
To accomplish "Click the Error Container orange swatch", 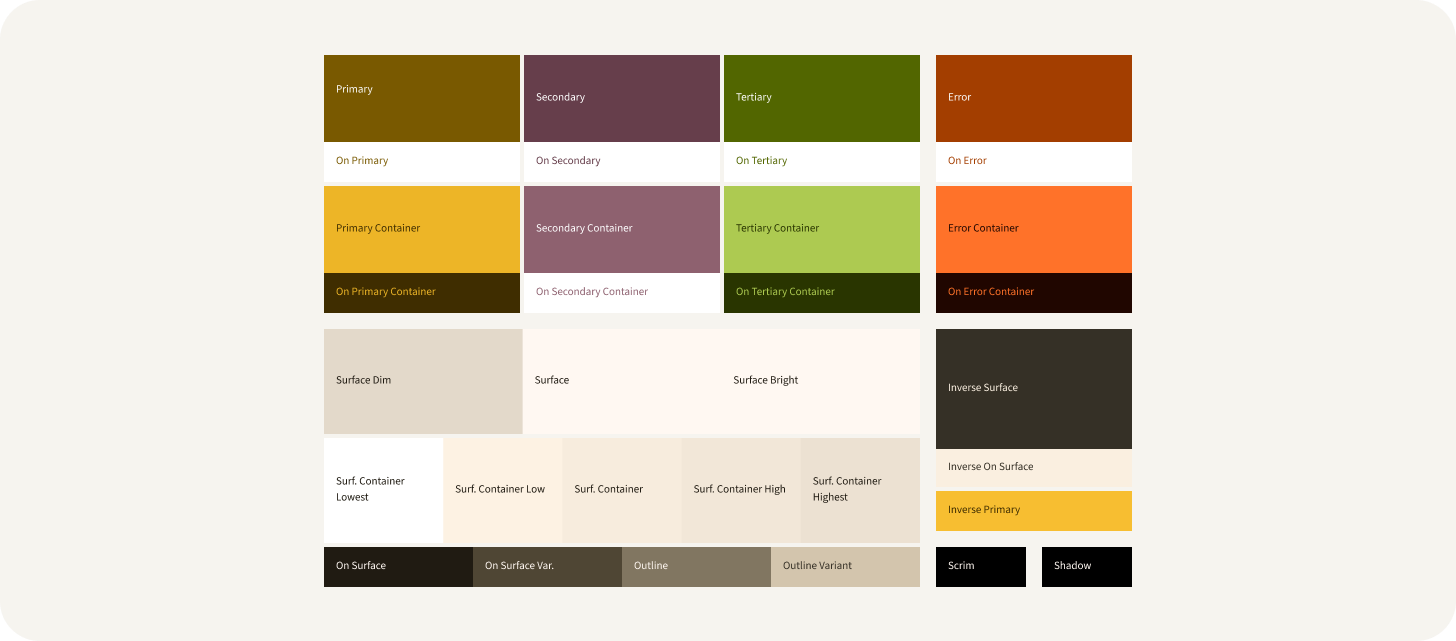I will [x=1033, y=229].
